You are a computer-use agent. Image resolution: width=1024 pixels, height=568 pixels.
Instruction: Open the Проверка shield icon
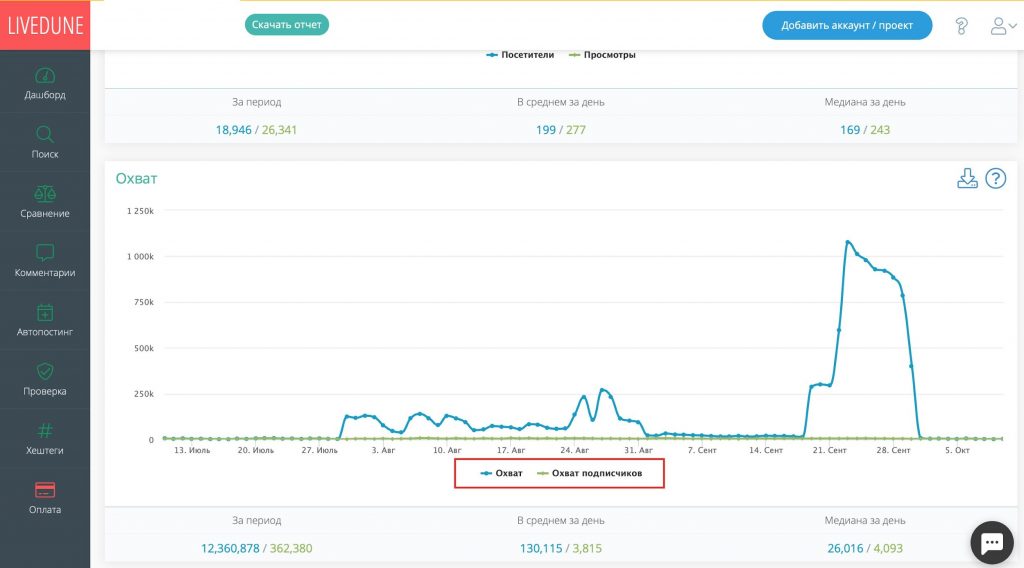click(44, 372)
